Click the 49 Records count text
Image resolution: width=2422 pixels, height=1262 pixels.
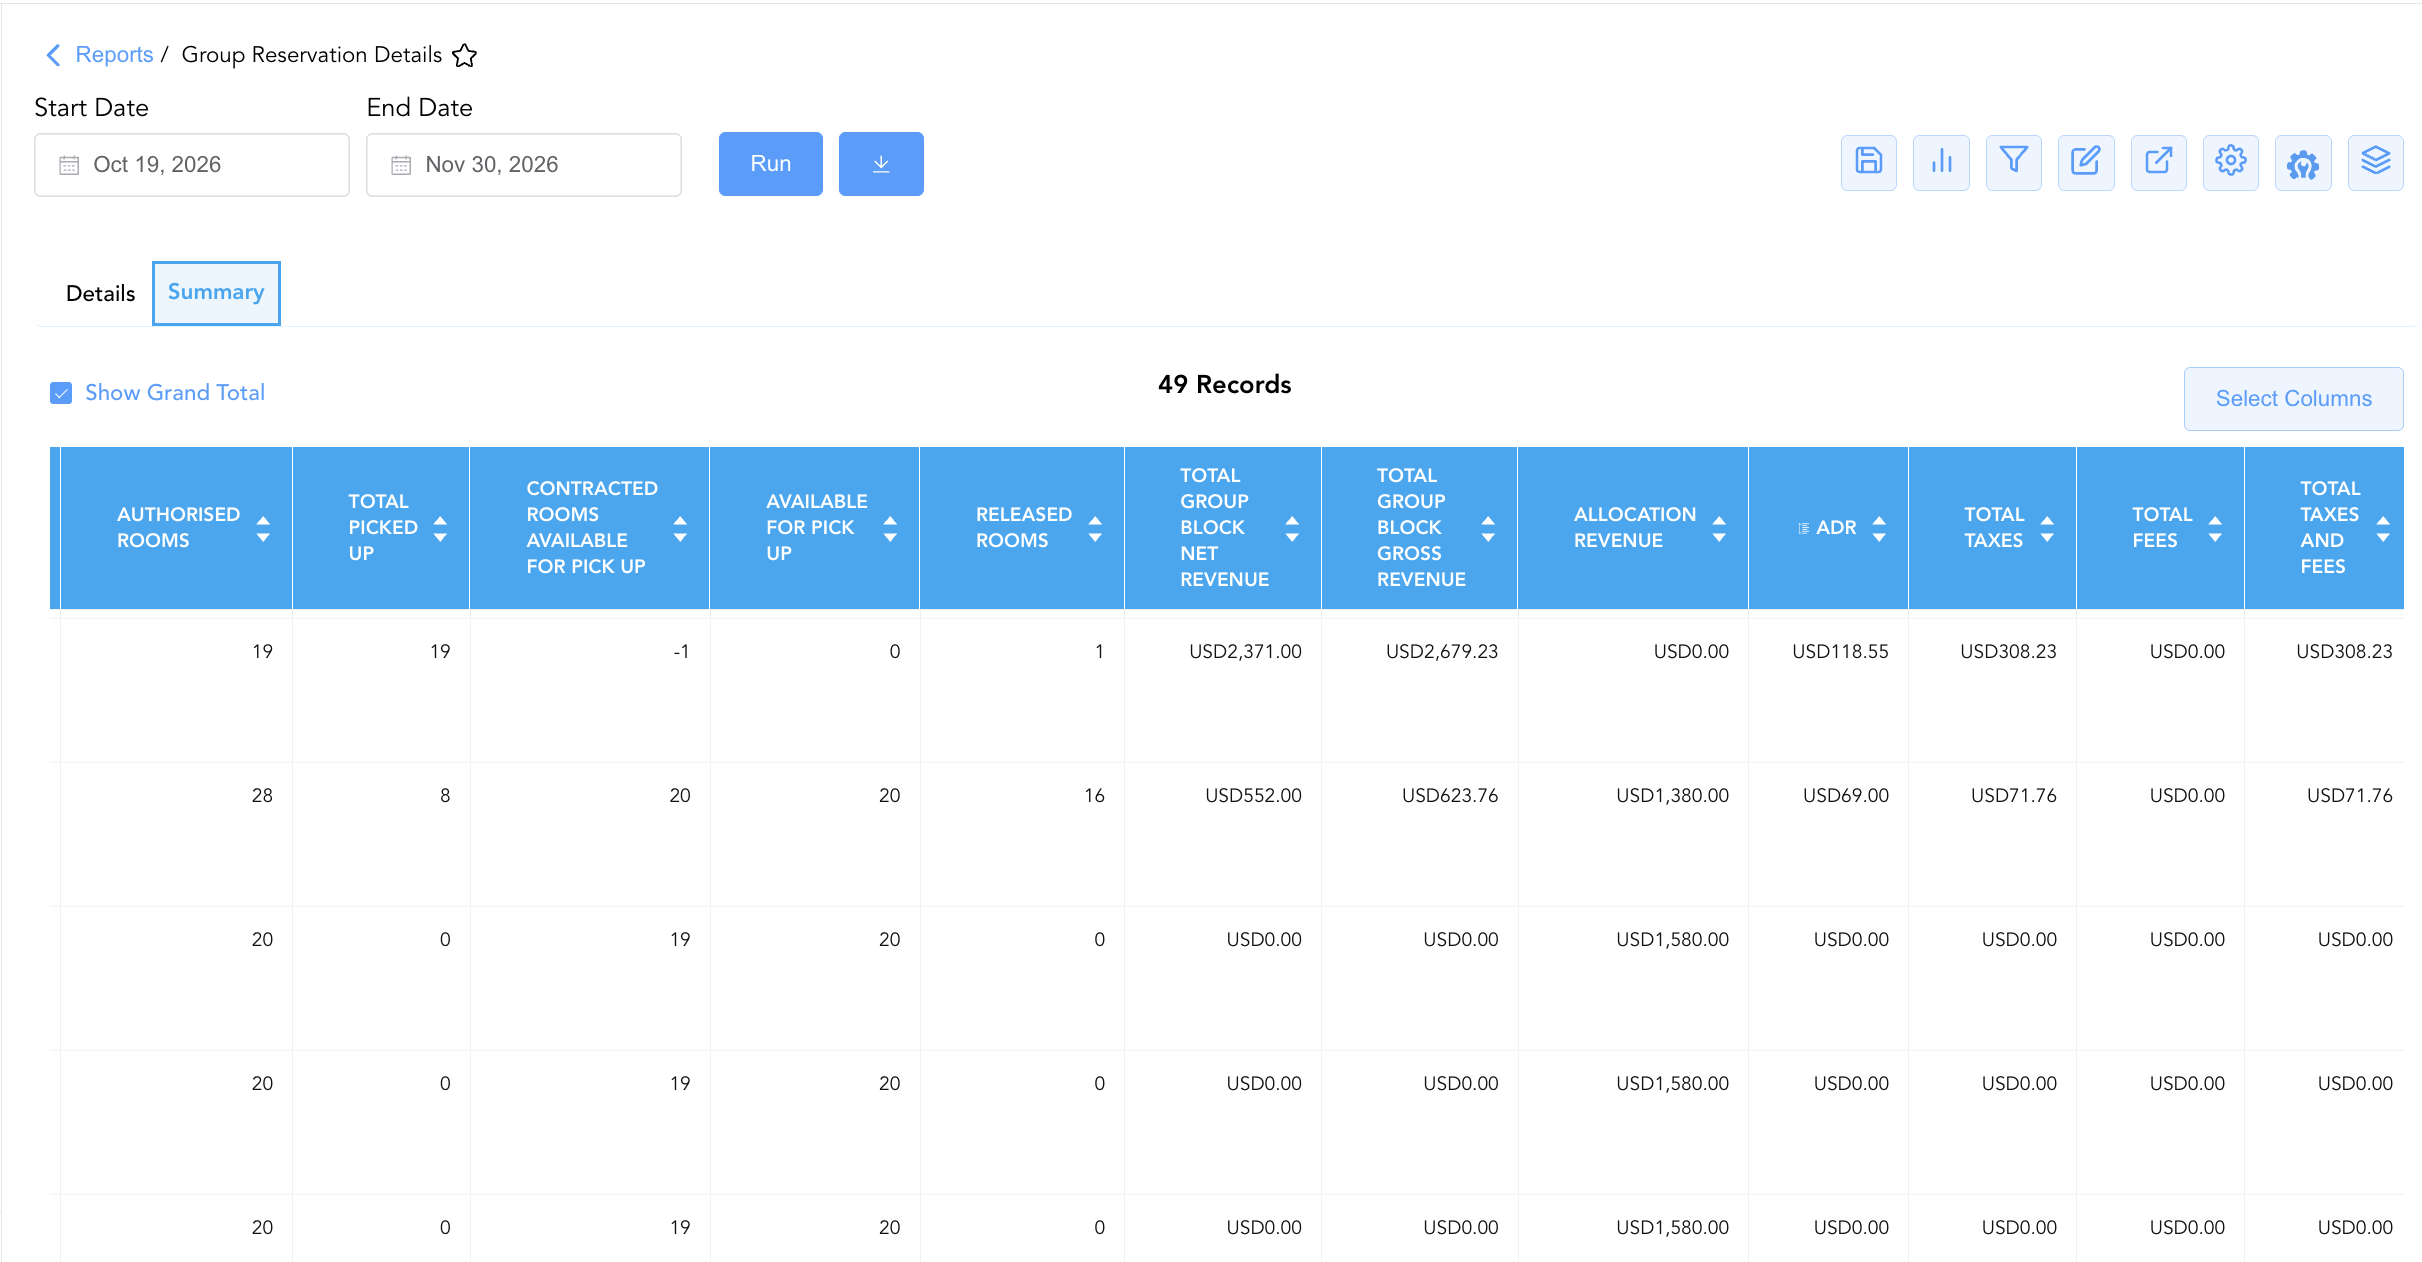1224,385
